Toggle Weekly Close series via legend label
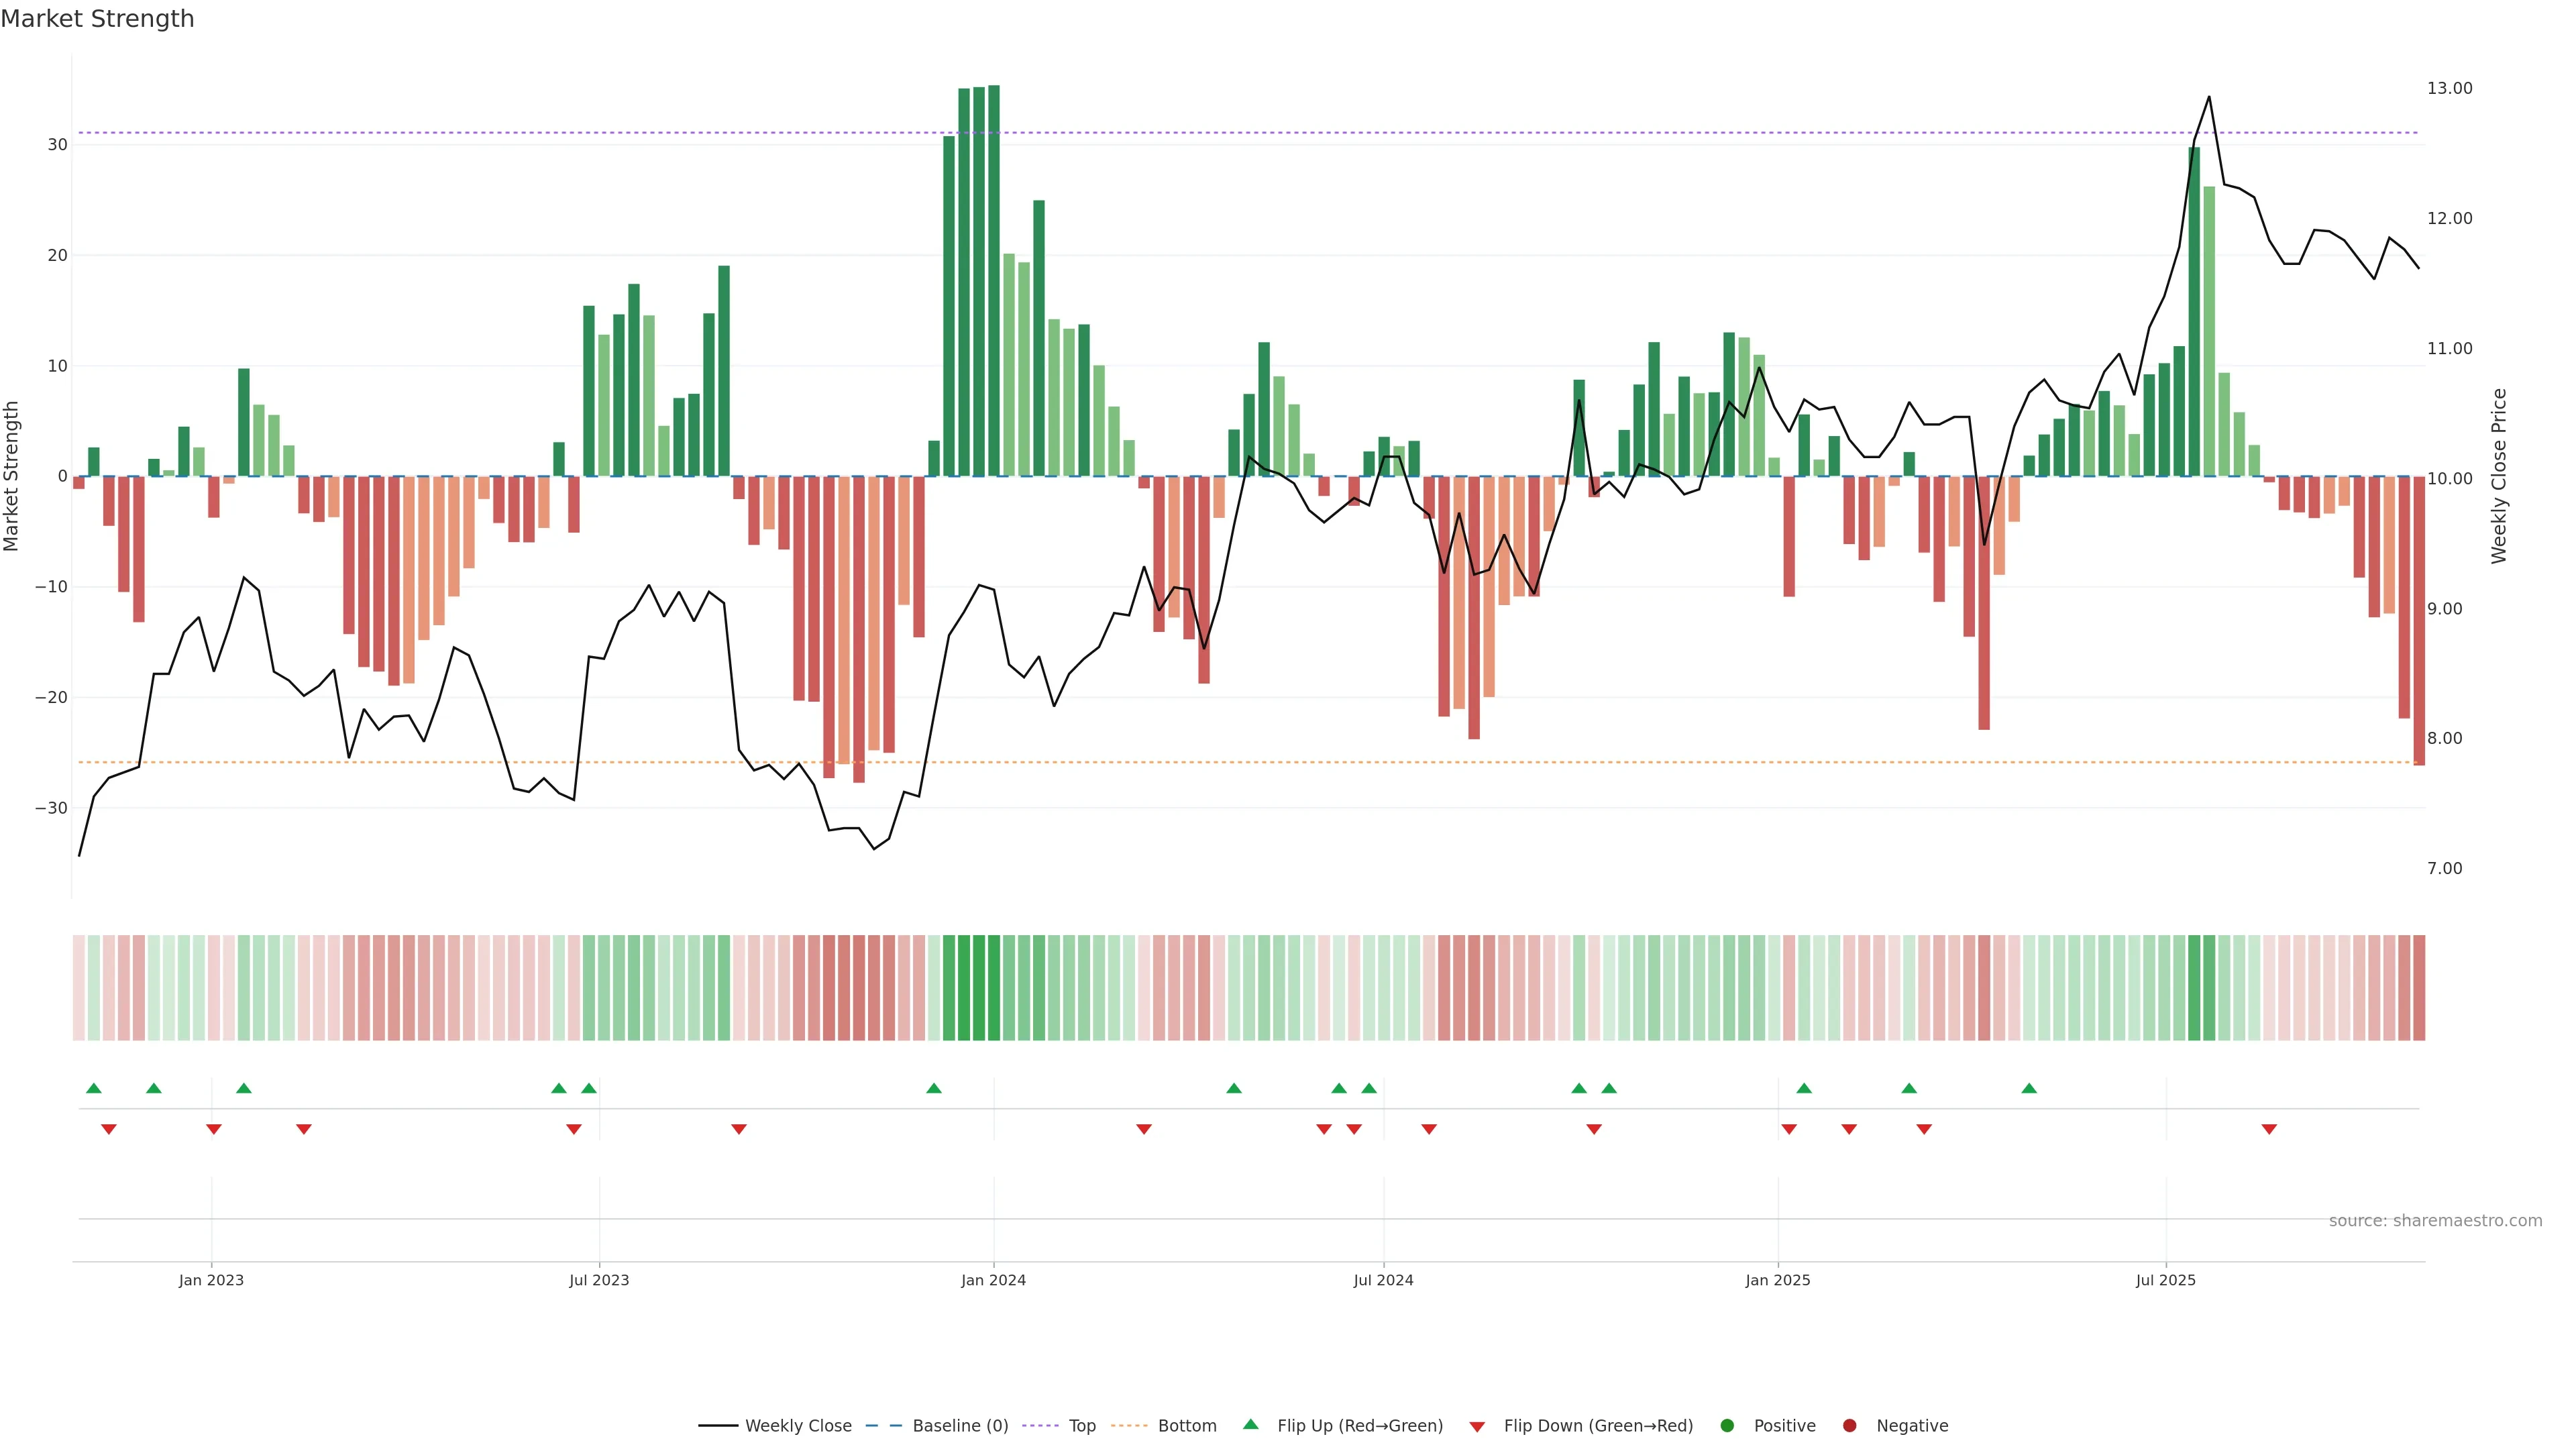 point(798,1425)
